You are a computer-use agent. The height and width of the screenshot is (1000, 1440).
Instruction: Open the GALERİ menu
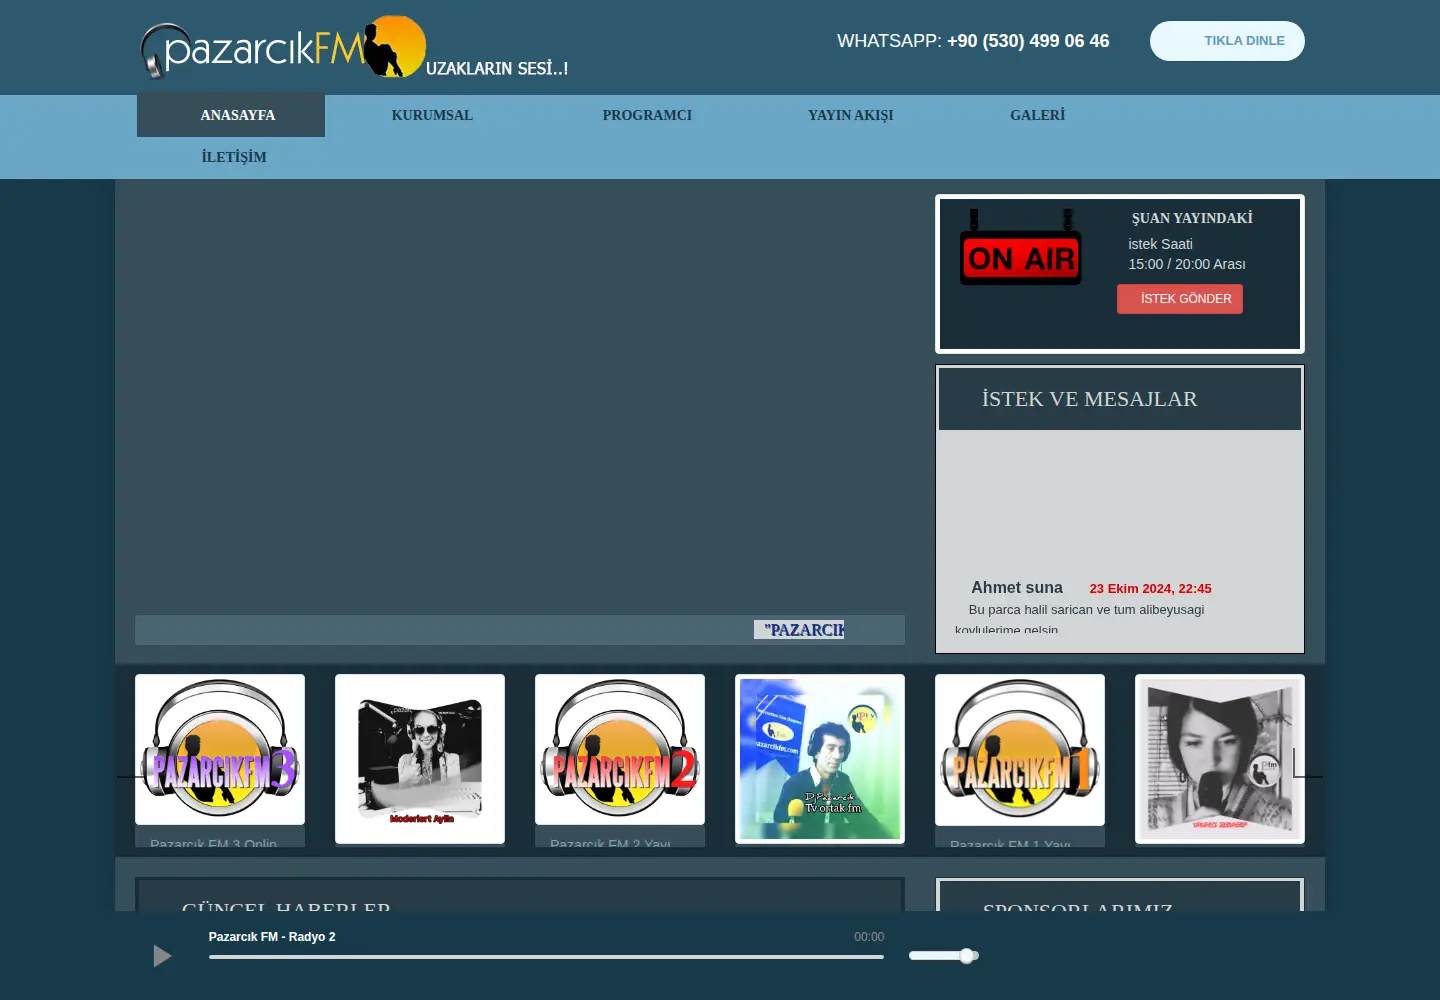pyautogui.click(x=1037, y=115)
